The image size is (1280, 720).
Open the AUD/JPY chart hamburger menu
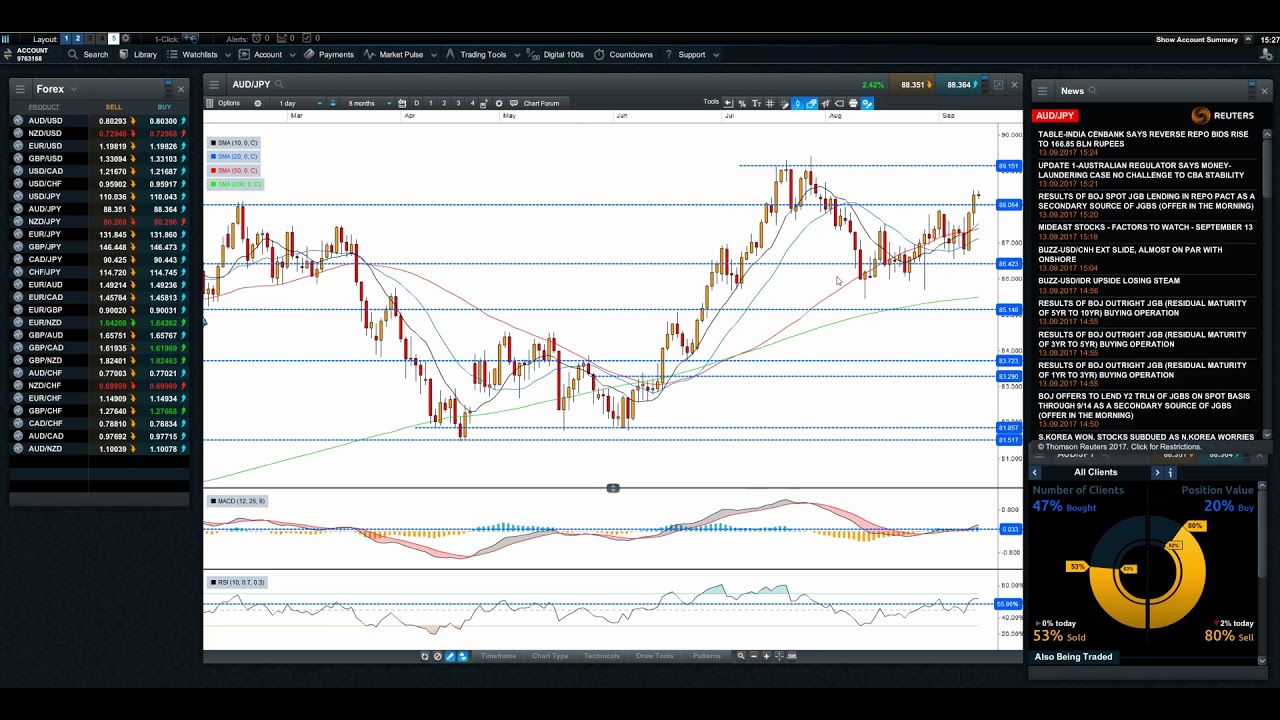213,85
